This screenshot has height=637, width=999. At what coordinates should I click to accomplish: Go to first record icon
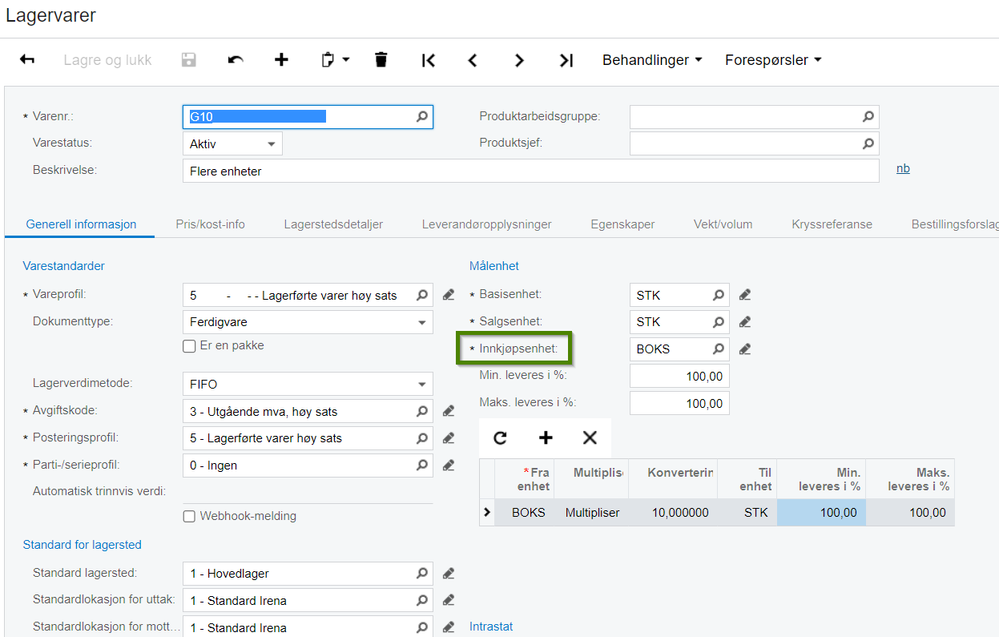point(428,61)
